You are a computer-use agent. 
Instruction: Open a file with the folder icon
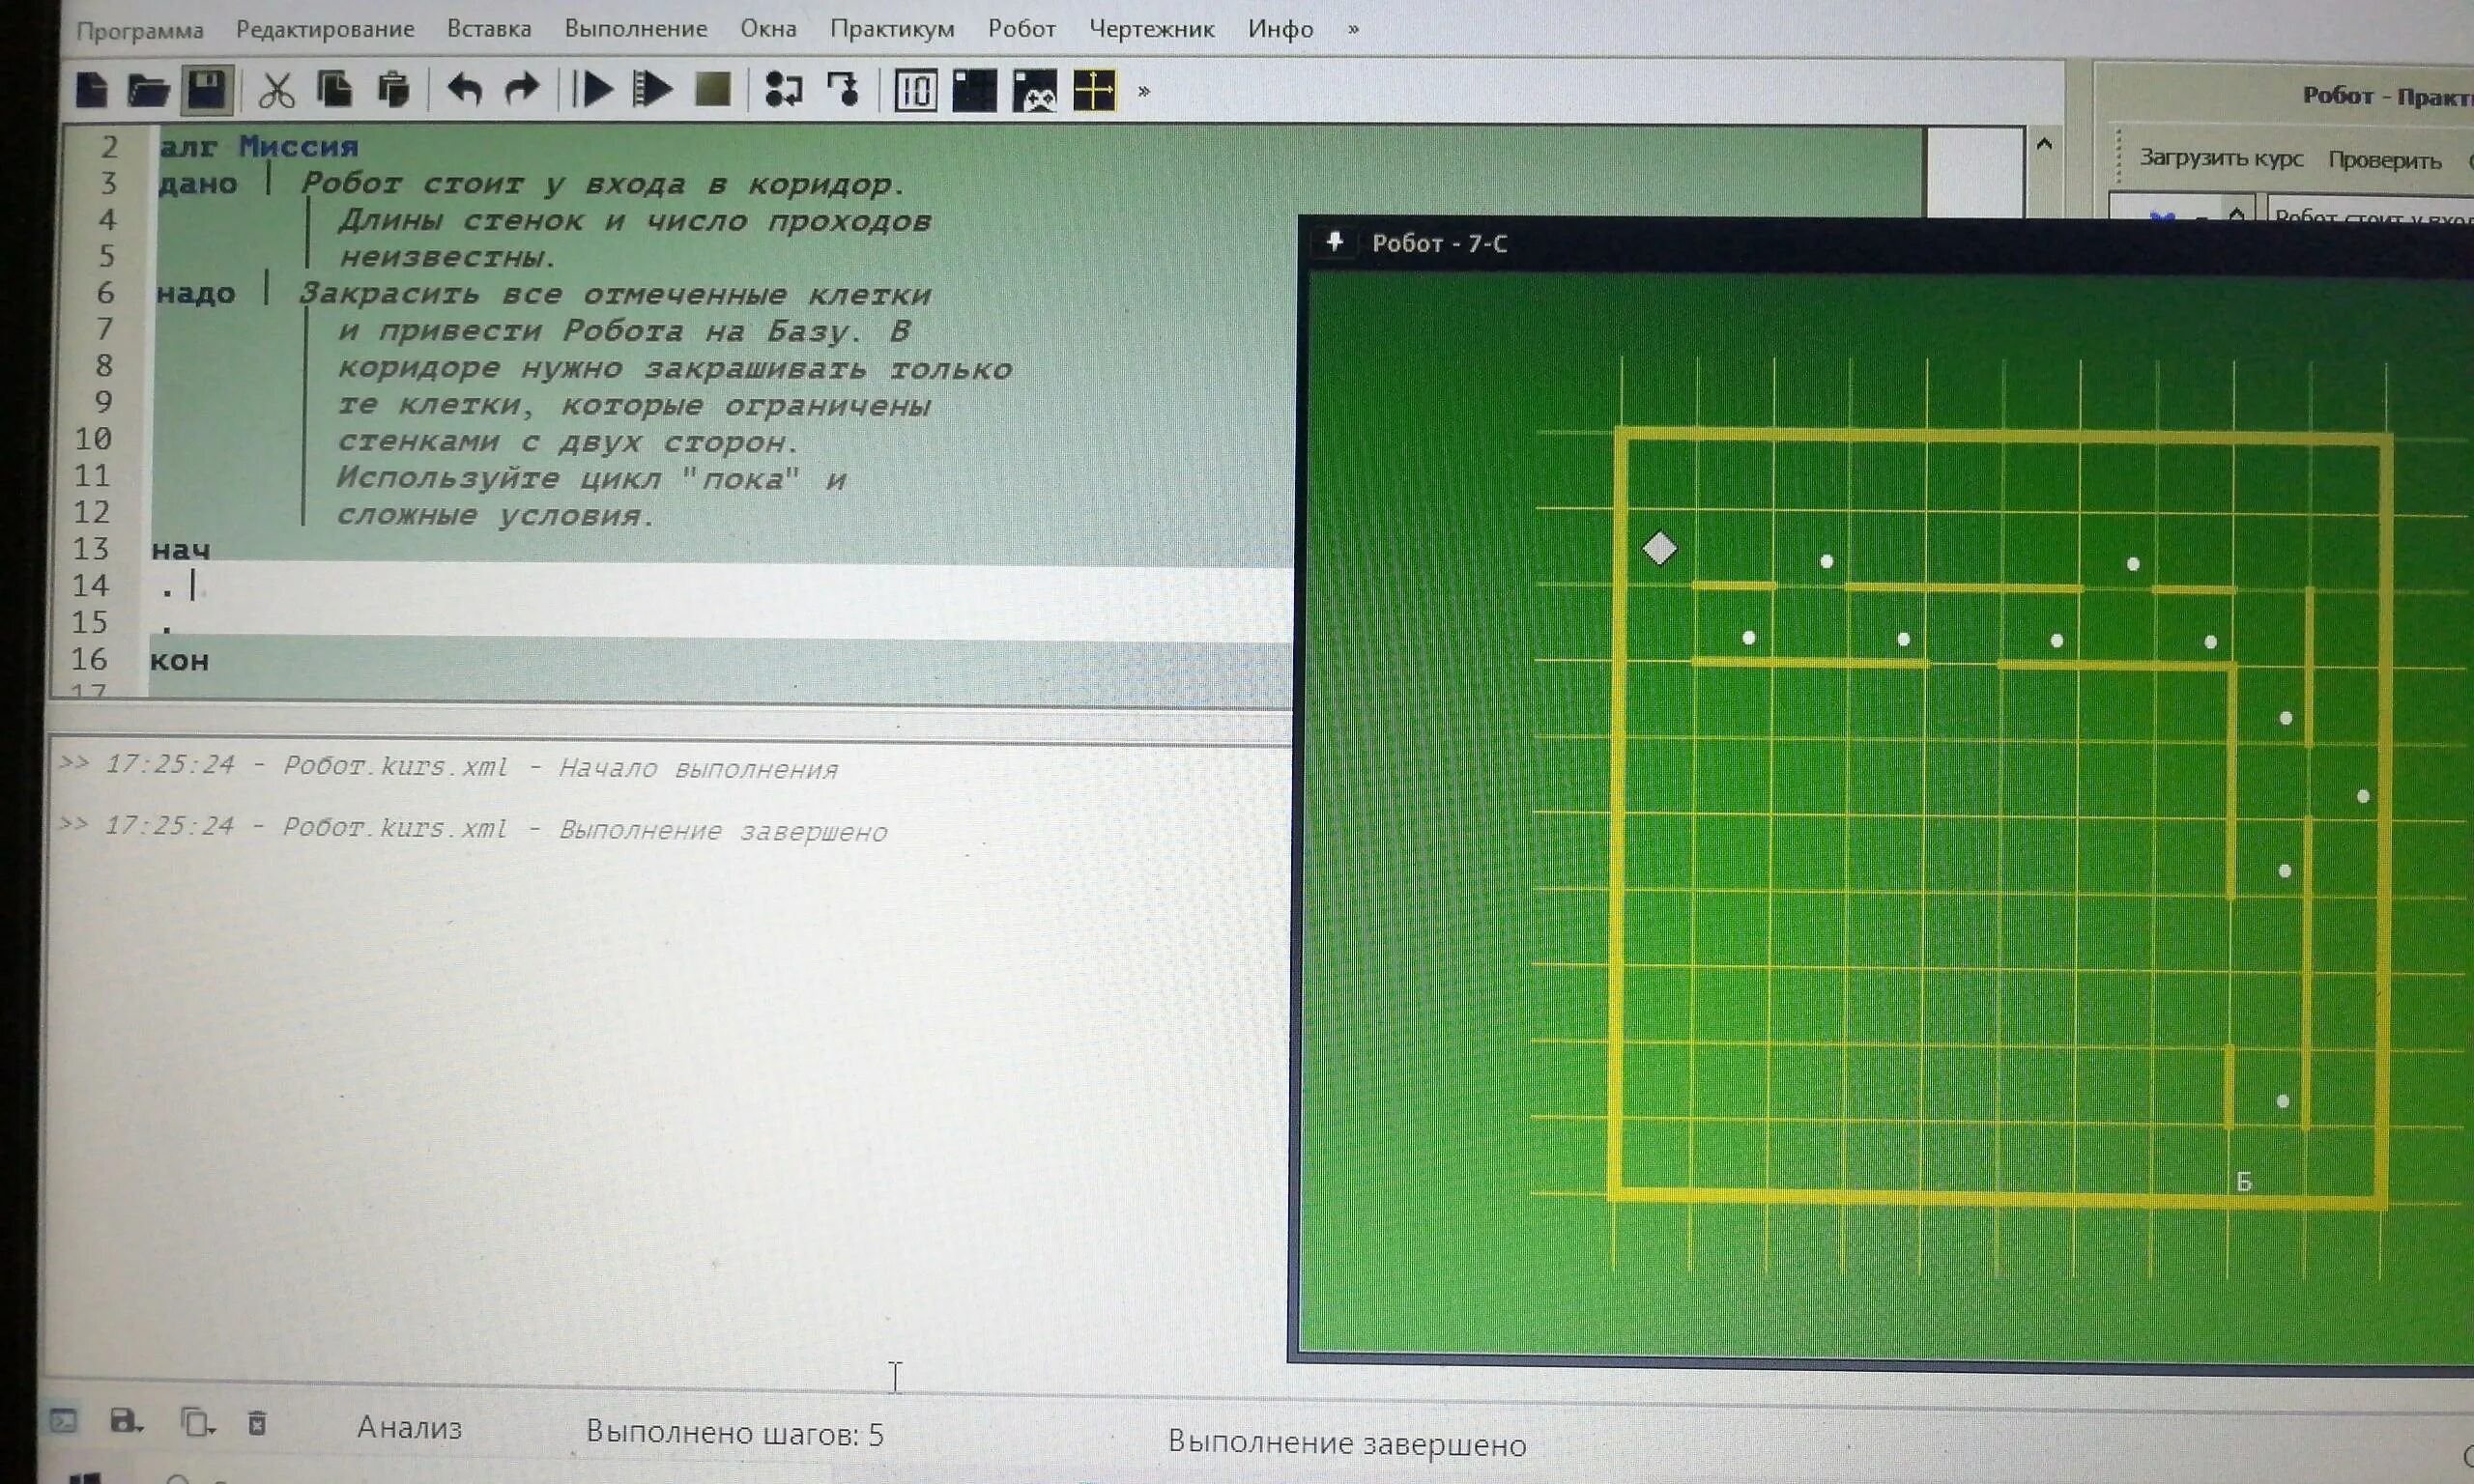coord(148,91)
